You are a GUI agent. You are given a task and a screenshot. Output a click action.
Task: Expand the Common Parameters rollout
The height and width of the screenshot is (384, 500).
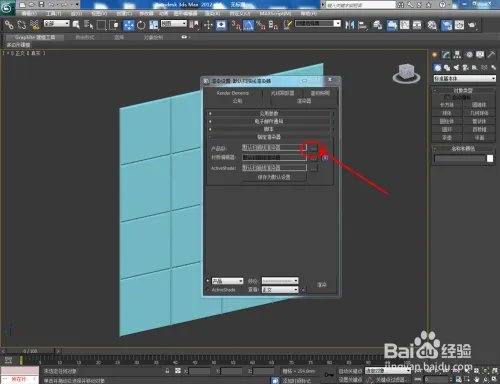point(269,113)
